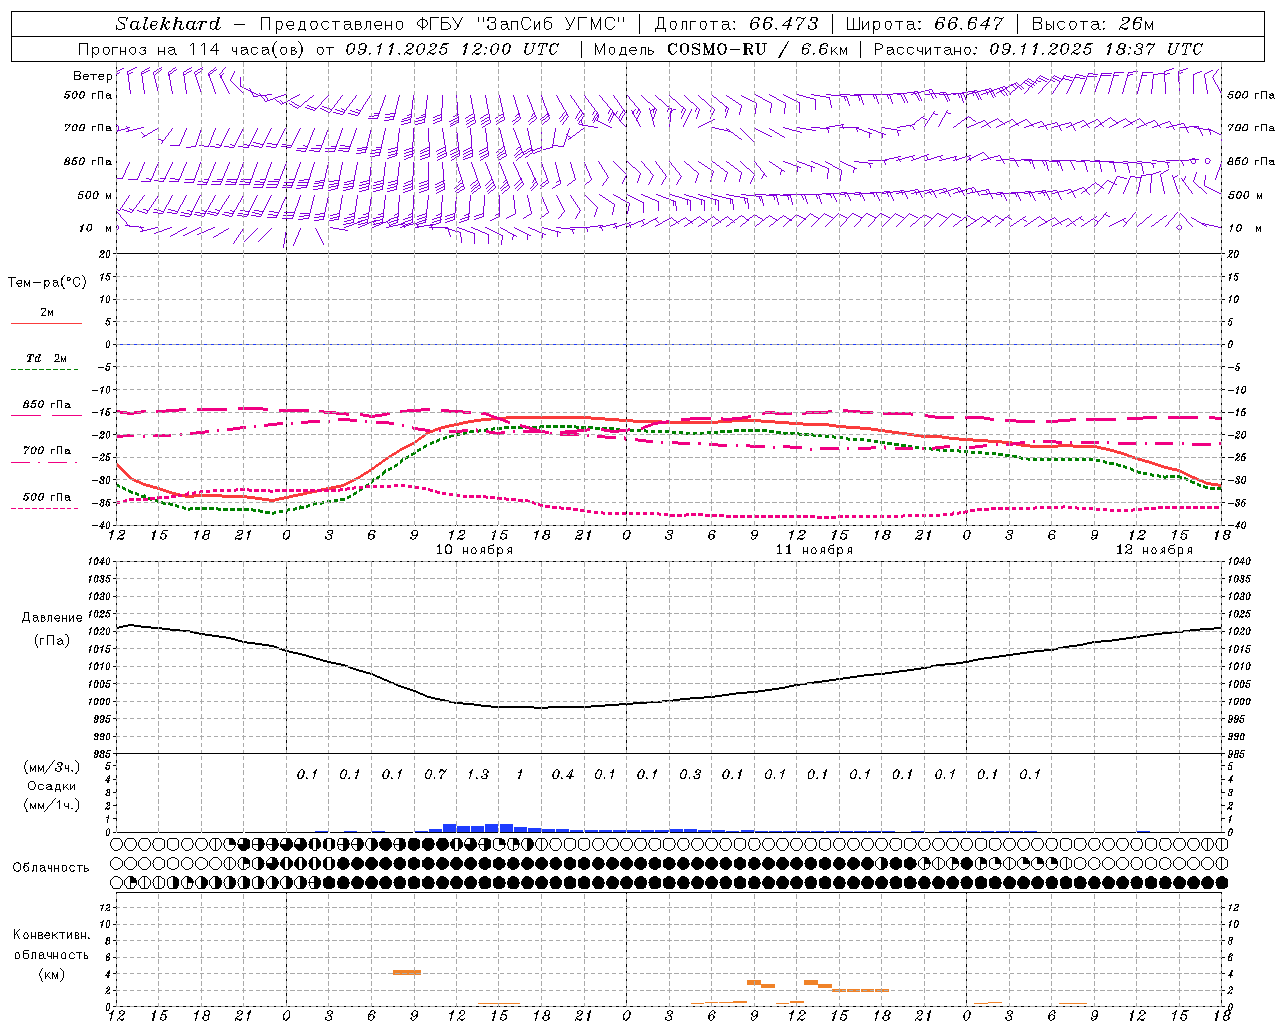Viewport: 1280px width, 1024px height.
Task: Click the "(гПа)" unit label under Давление
Action: [52, 641]
